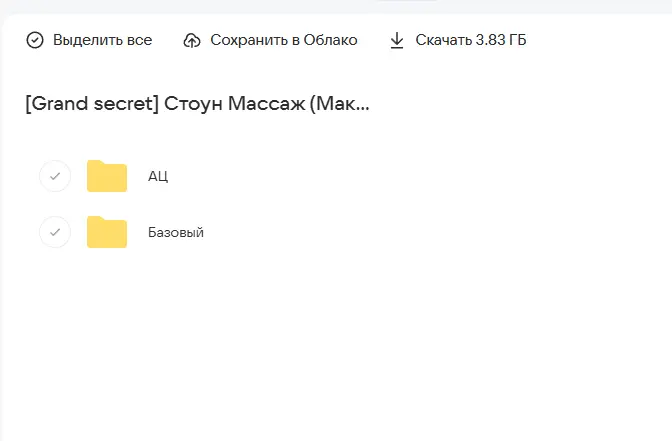Screen dimensions: 672x441
Task: Click the "АЦ" folder name
Action: pos(158,176)
